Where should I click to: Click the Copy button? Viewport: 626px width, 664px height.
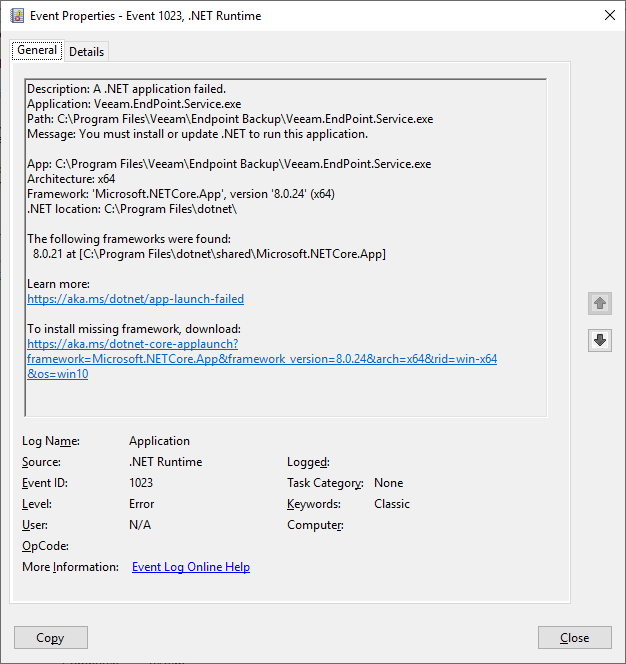point(51,638)
